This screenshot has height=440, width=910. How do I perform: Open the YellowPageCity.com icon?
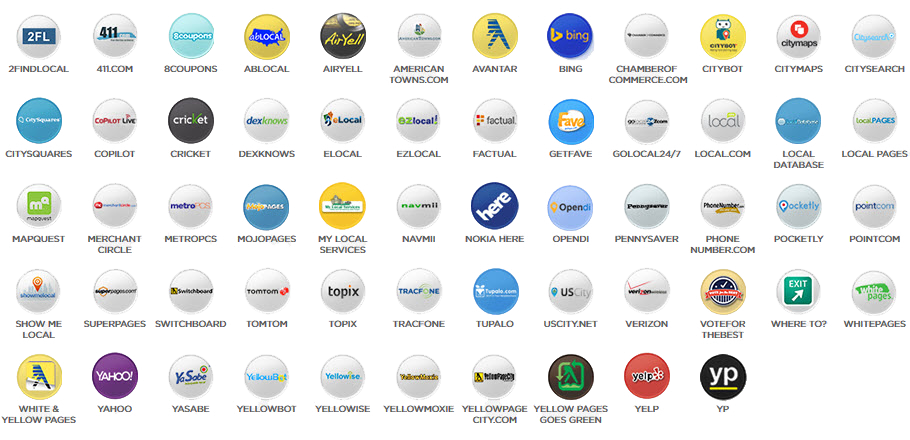494,377
